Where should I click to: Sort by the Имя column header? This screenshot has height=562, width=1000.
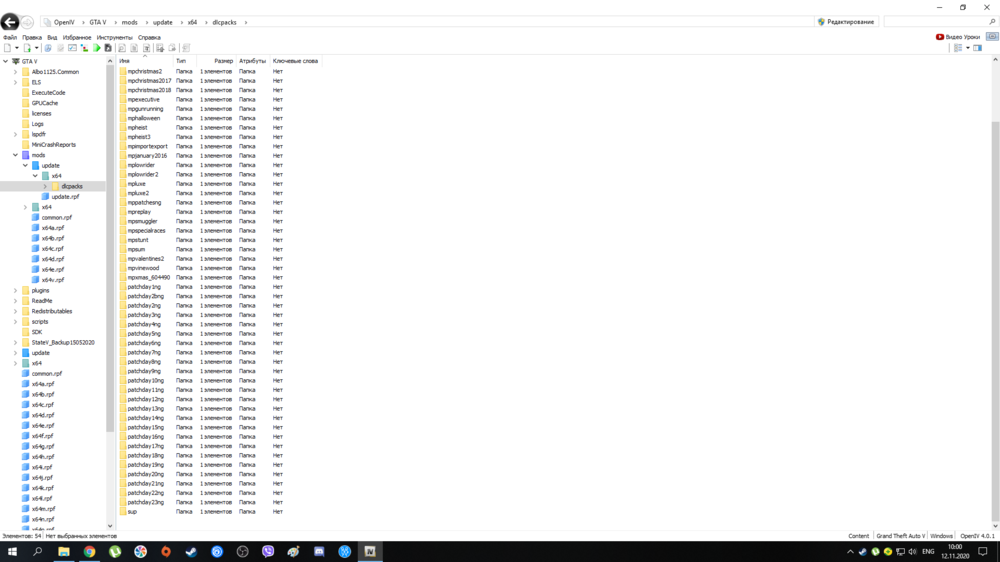(145, 61)
